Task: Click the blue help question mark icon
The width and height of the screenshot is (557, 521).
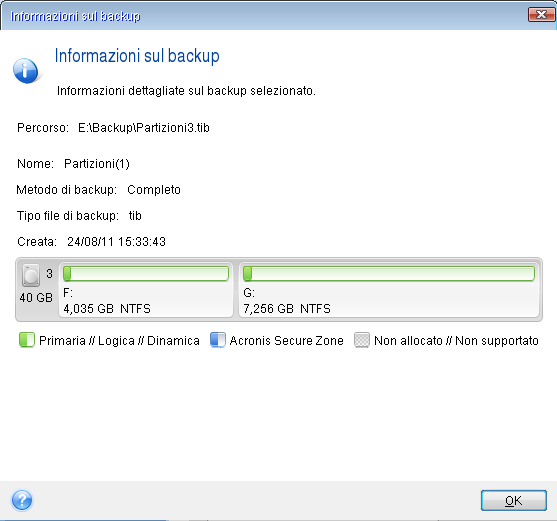Action: [22, 500]
